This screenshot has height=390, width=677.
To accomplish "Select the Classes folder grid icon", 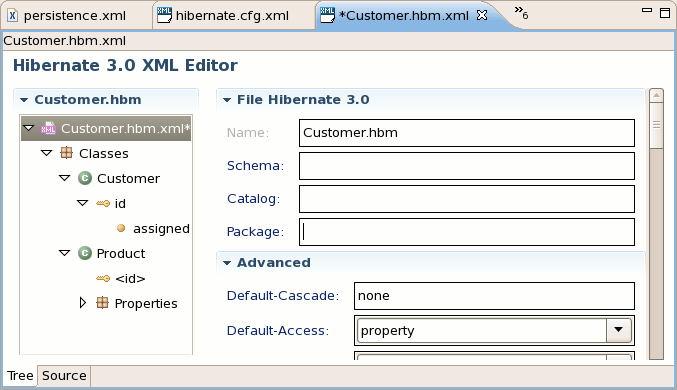I will pyautogui.click(x=66, y=153).
